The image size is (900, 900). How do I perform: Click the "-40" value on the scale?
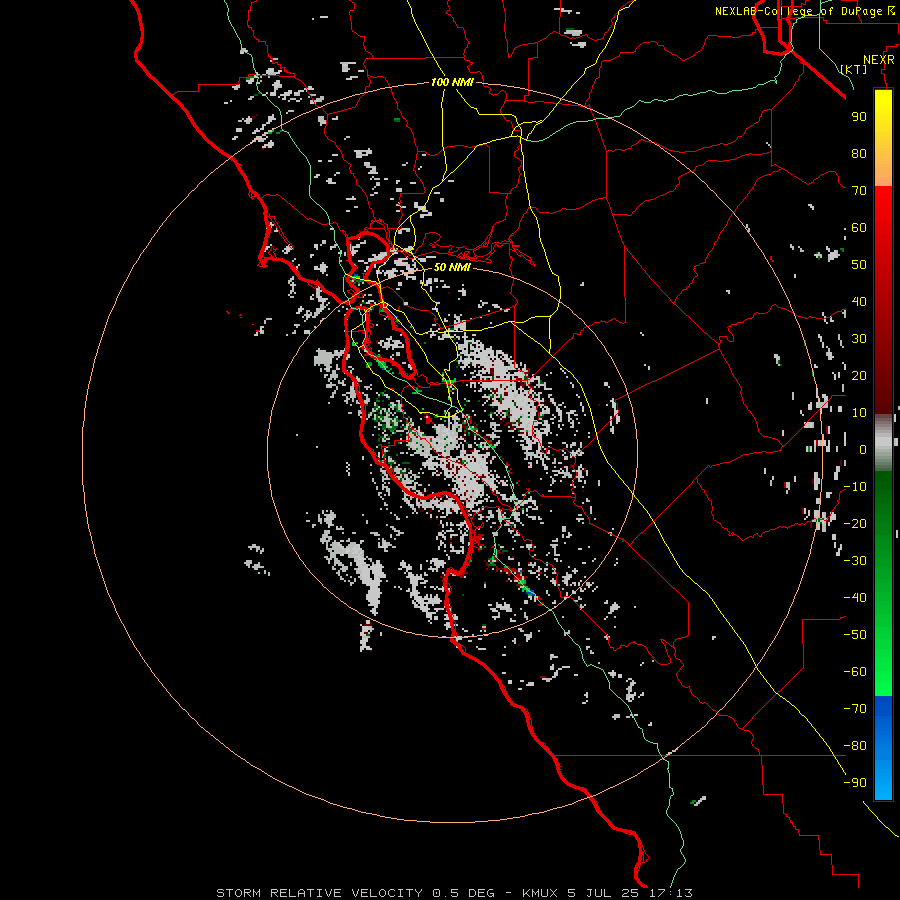tap(855, 598)
